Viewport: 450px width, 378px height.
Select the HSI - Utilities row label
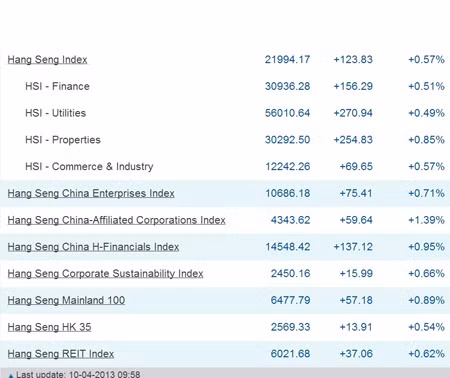point(56,113)
